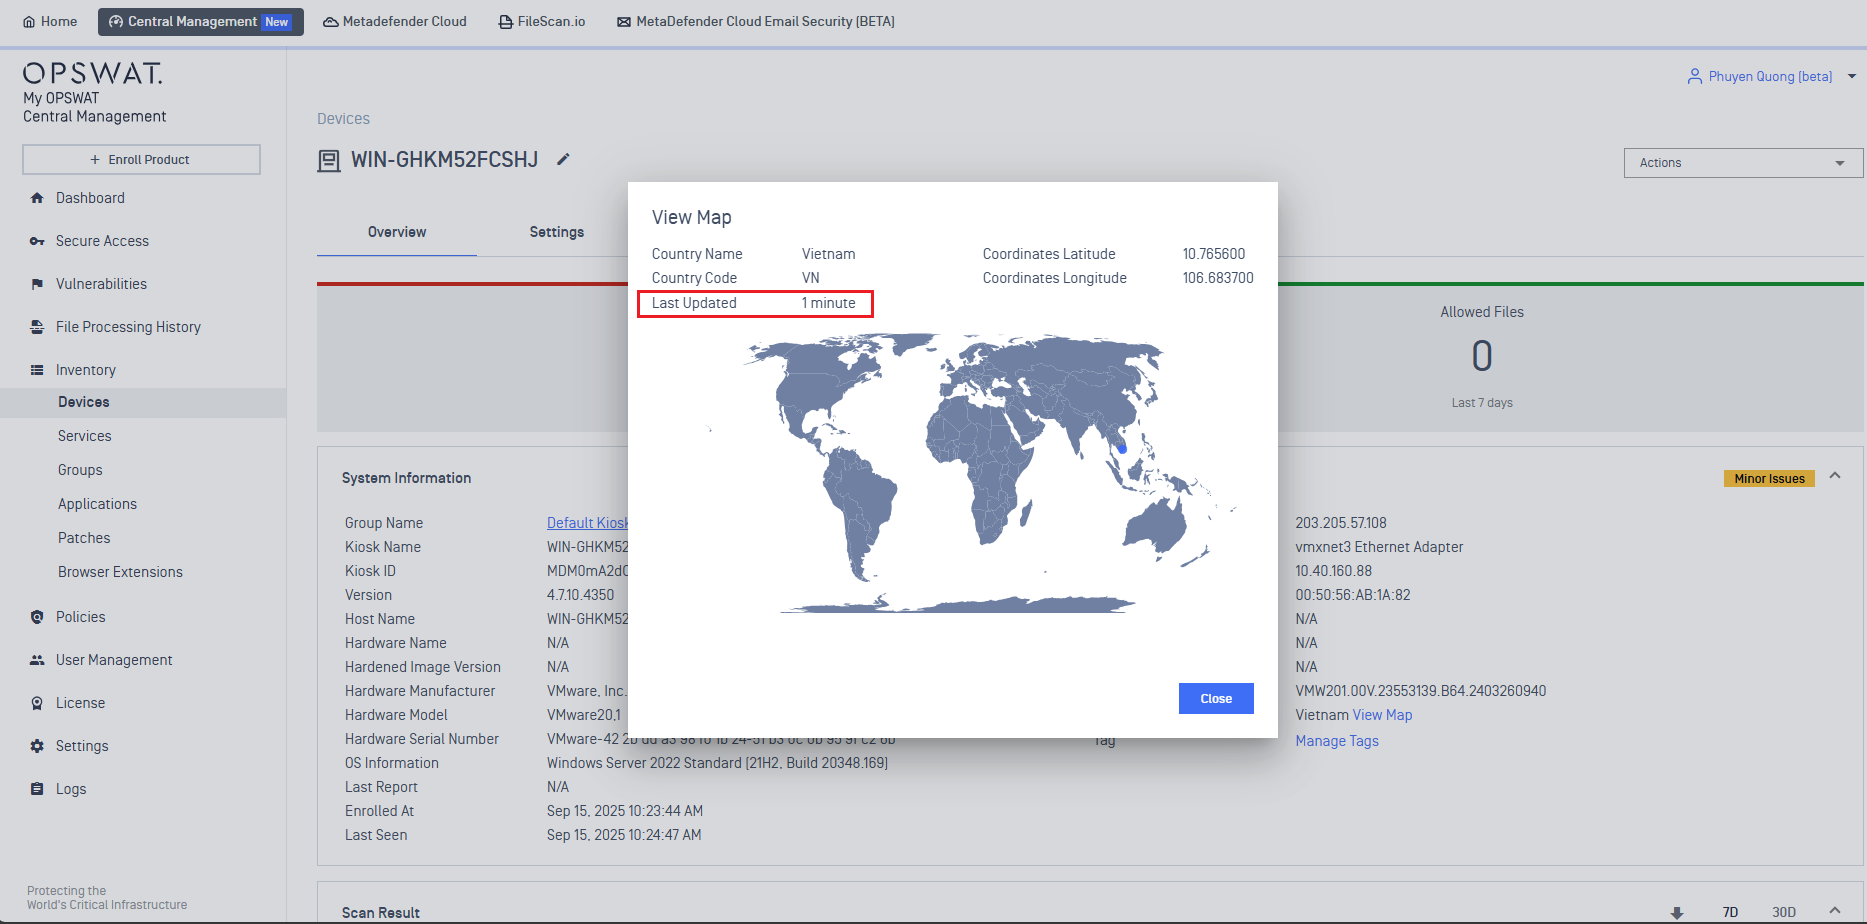This screenshot has width=1867, height=924.
Task: Click the Scan Result download arrow icon
Action: [x=1677, y=912]
